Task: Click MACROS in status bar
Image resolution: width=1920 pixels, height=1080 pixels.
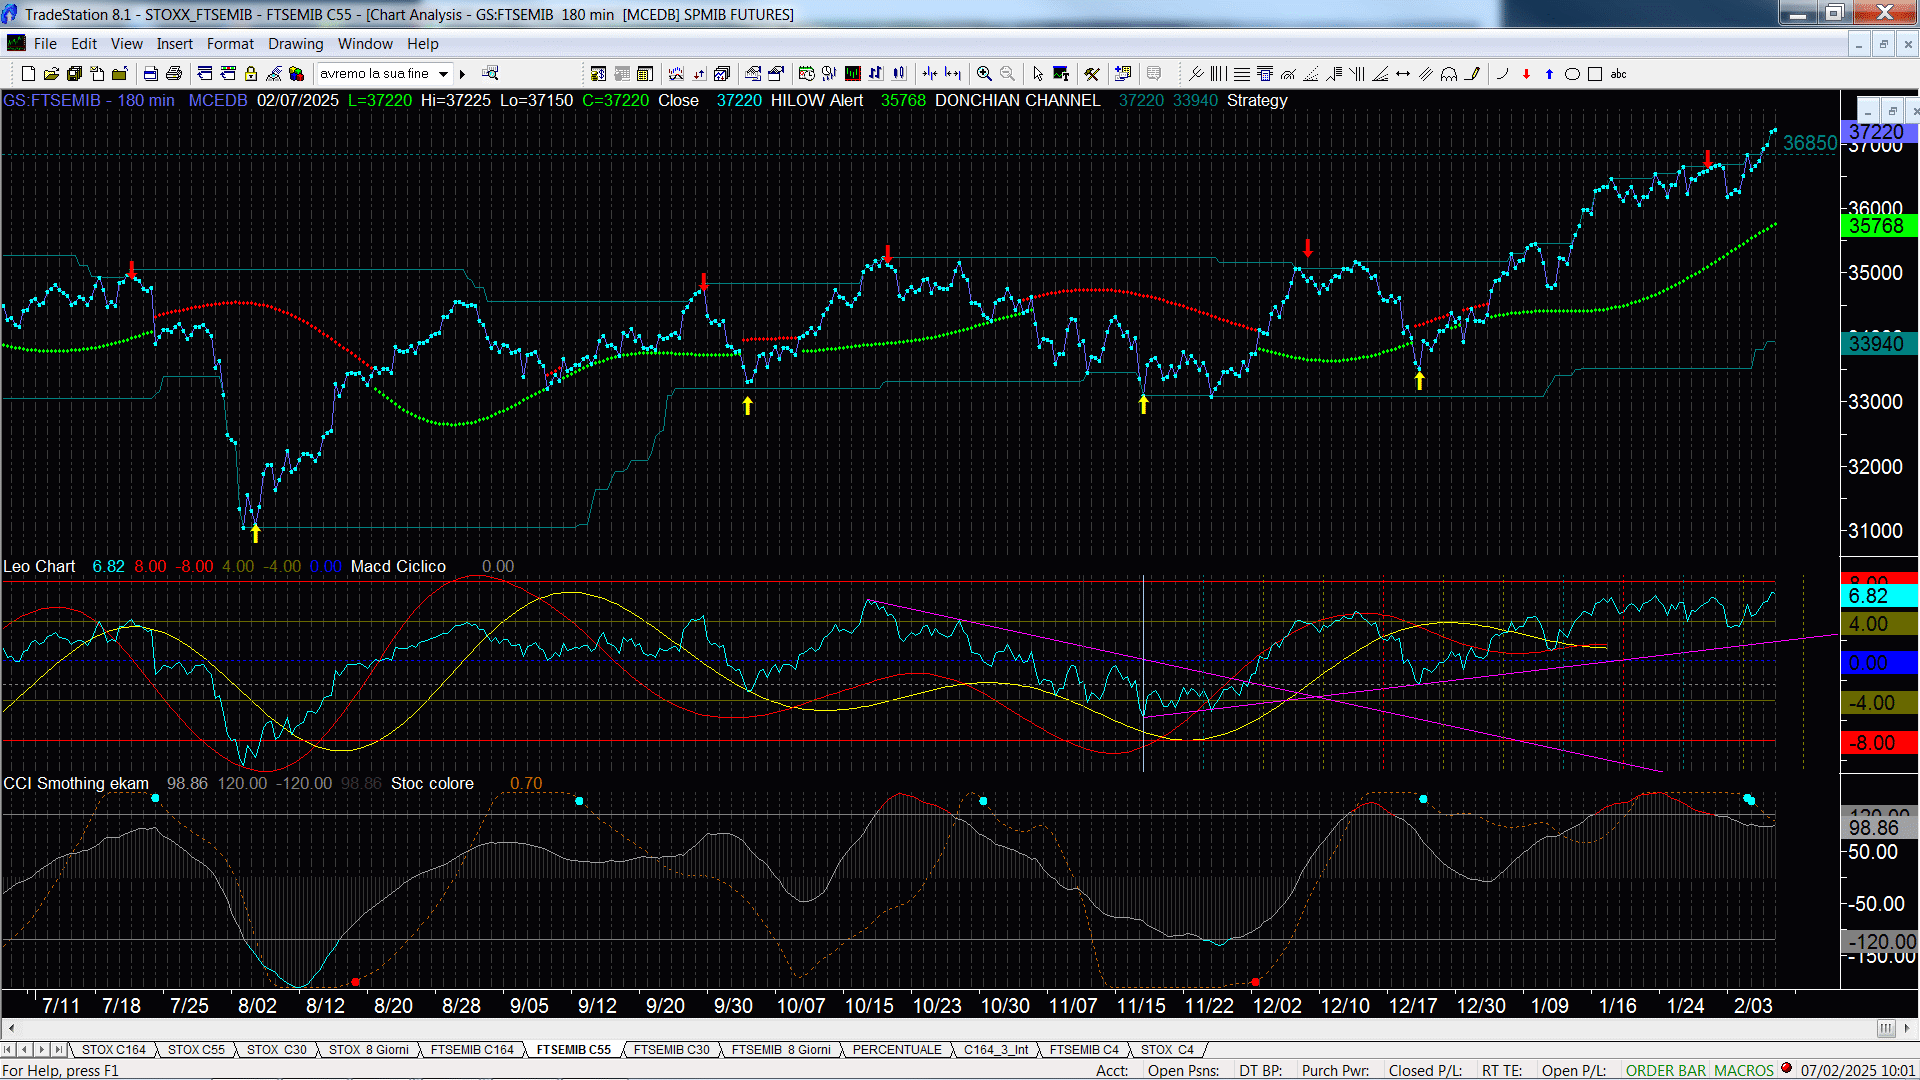Action: click(1744, 1071)
